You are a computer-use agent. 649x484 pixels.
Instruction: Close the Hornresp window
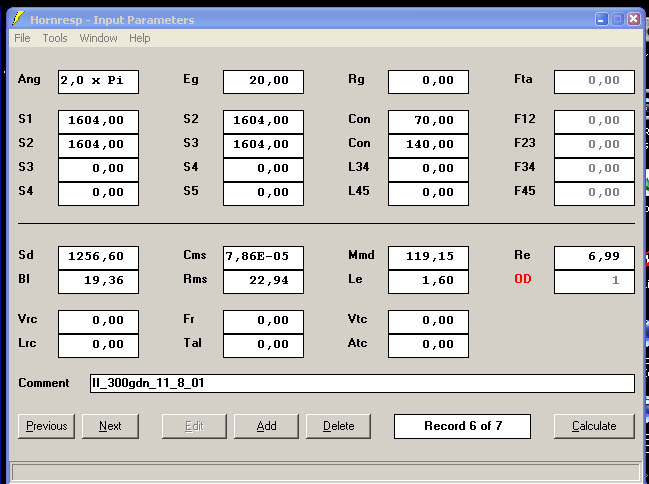[x=632, y=19]
